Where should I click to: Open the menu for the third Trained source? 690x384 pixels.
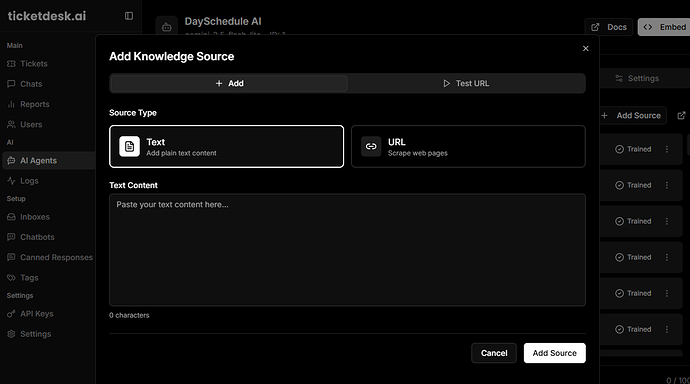667,221
